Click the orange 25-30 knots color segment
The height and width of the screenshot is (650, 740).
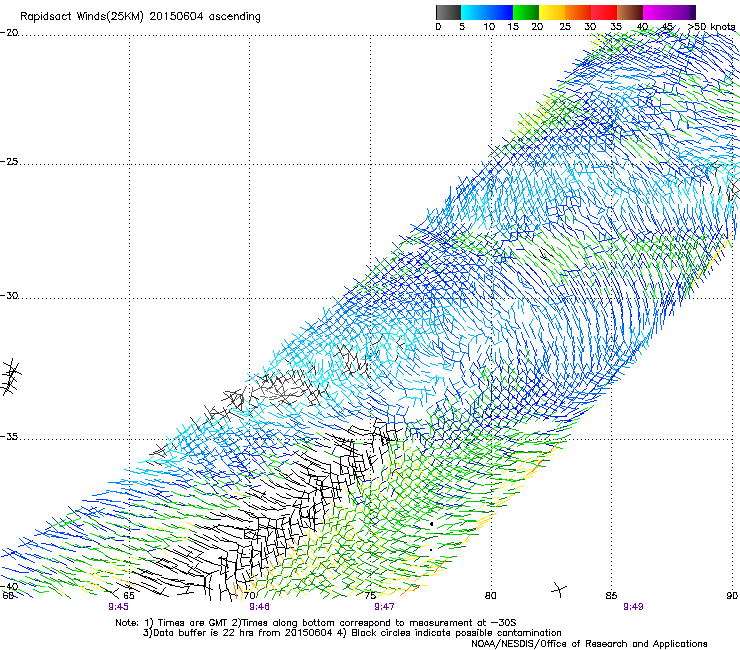[578, 12]
